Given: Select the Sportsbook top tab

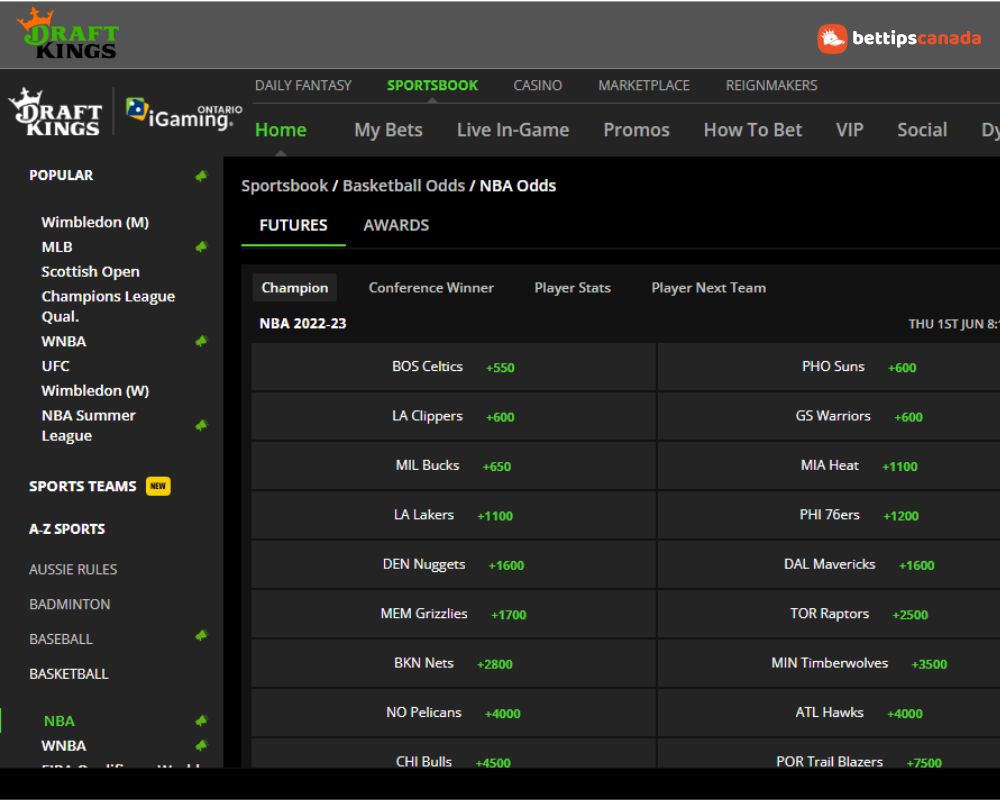Looking at the screenshot, I should pos(432,85).
